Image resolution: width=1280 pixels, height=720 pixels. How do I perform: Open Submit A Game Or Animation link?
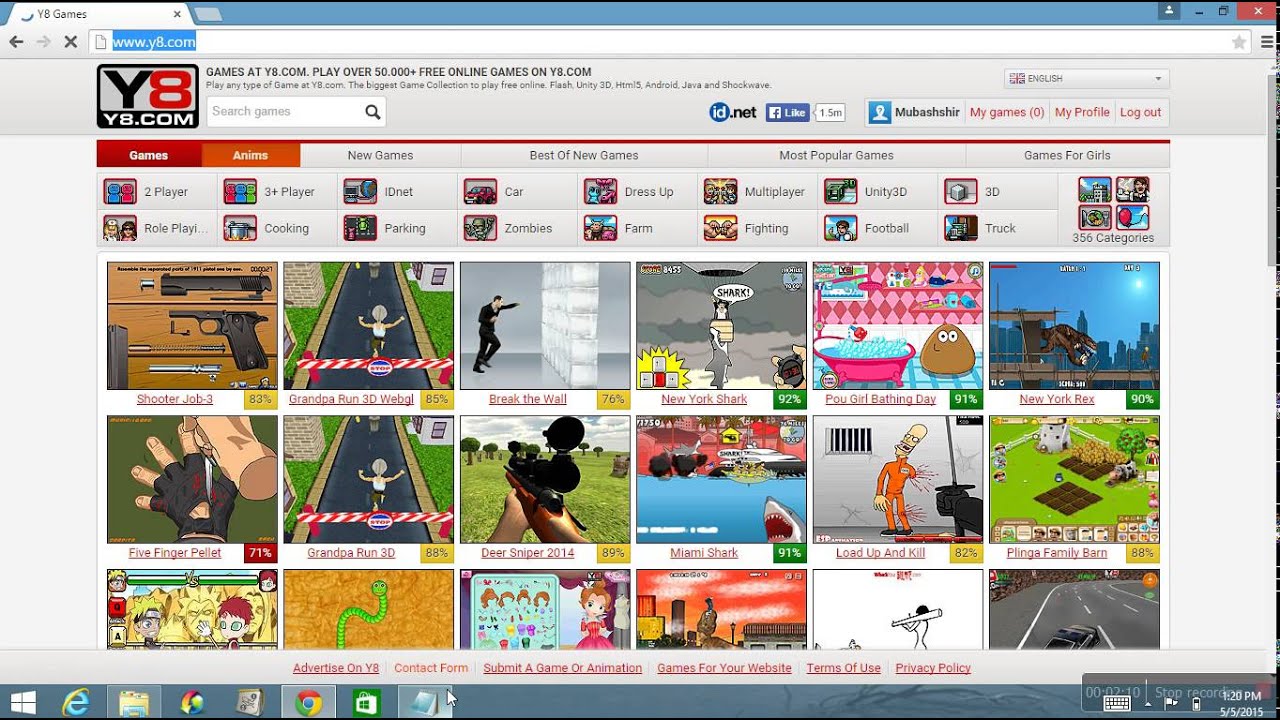563,668
